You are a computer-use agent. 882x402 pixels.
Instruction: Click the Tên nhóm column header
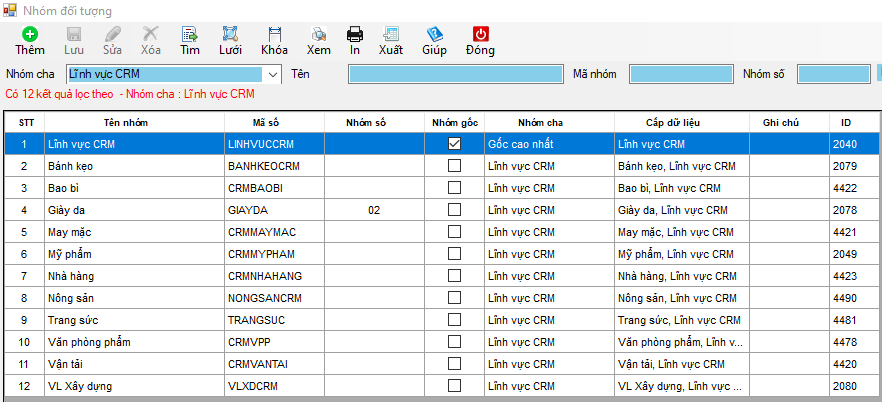pyautogui.click(x=132, y=122)
